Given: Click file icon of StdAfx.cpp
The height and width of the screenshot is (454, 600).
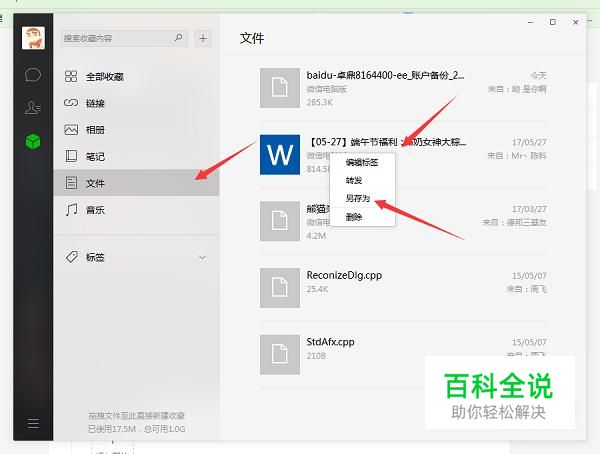Looking at the screenshot, I should [280, 354].
